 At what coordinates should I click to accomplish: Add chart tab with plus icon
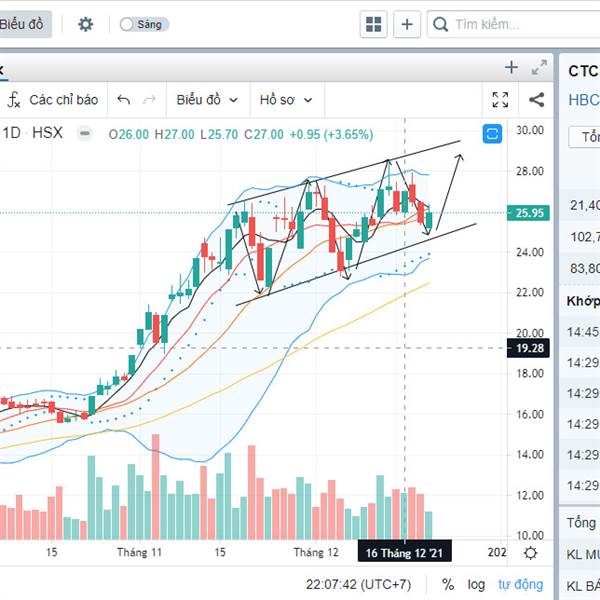pos(511,68)
